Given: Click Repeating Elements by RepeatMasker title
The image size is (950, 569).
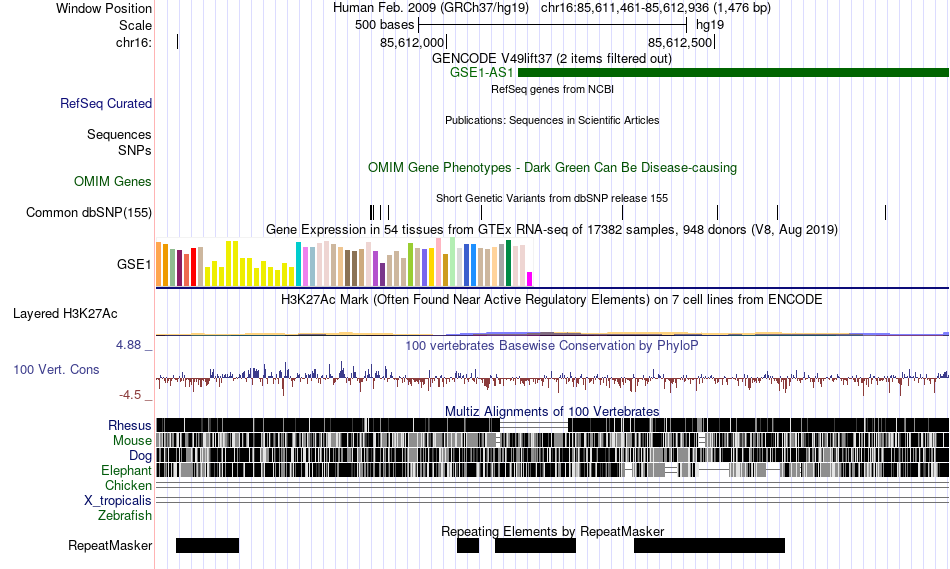Looking at the screenshot, I should tap(552, 531).
